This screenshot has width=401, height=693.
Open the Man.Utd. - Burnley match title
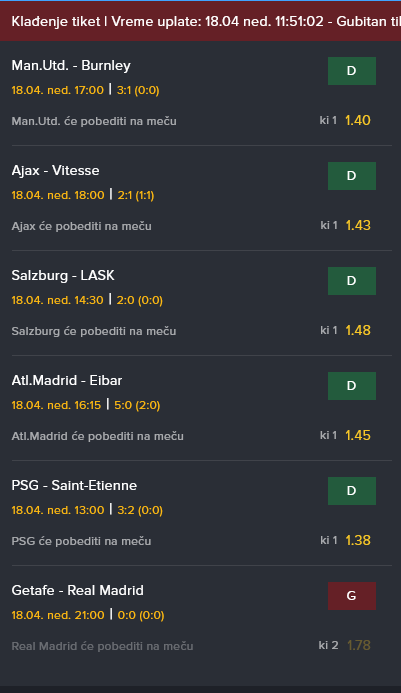[x=71, y=65]
